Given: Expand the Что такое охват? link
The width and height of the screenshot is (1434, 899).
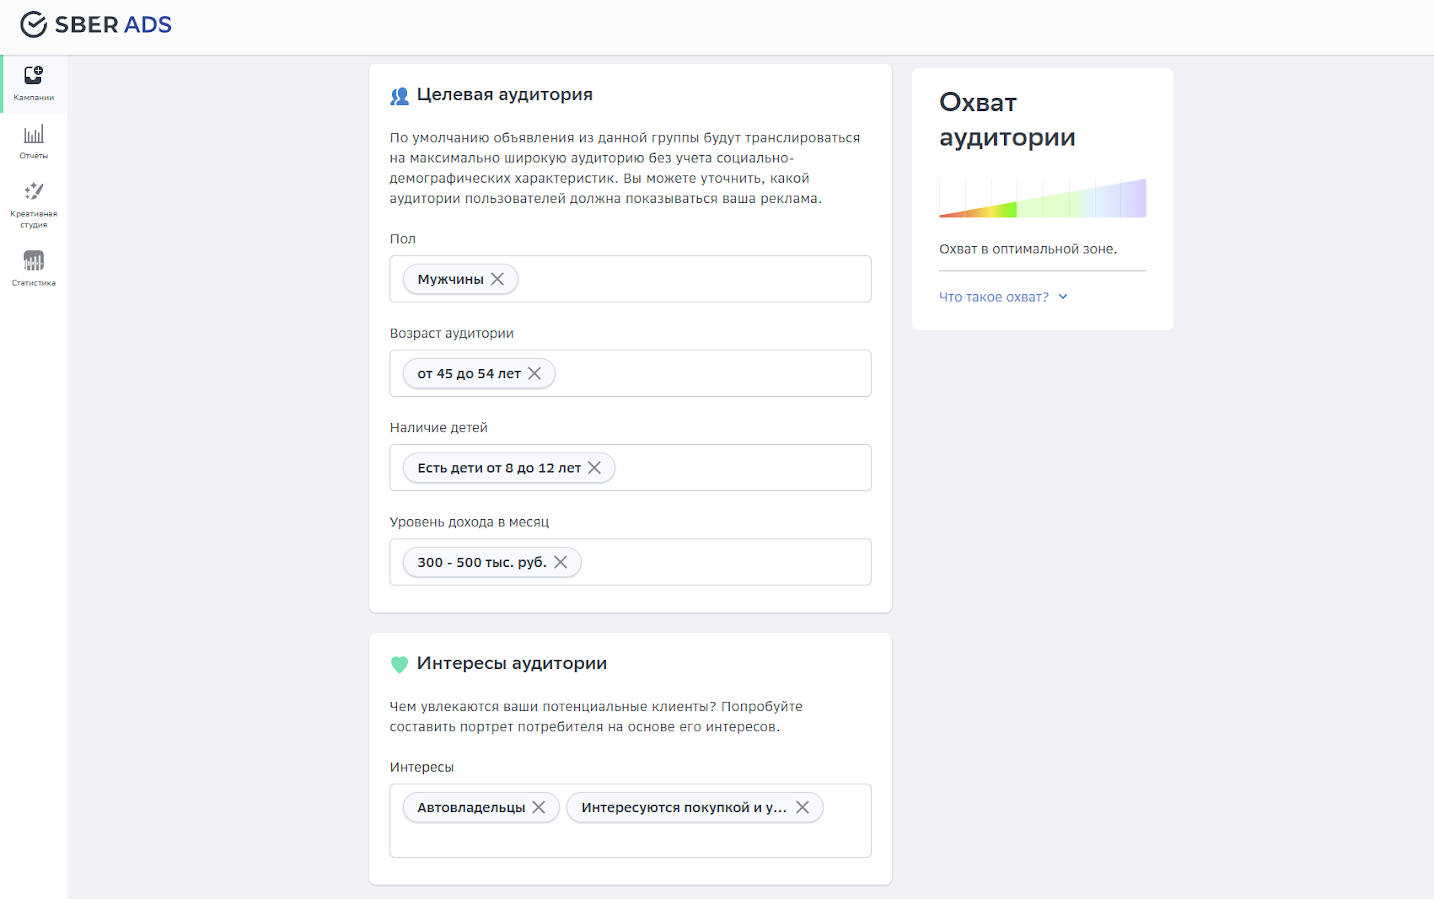Looking at the screenshot, I should [x=993, y=297].
